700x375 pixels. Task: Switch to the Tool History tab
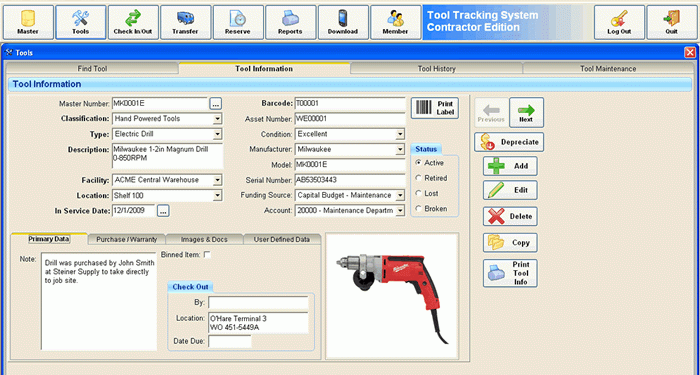coord(437,69)
